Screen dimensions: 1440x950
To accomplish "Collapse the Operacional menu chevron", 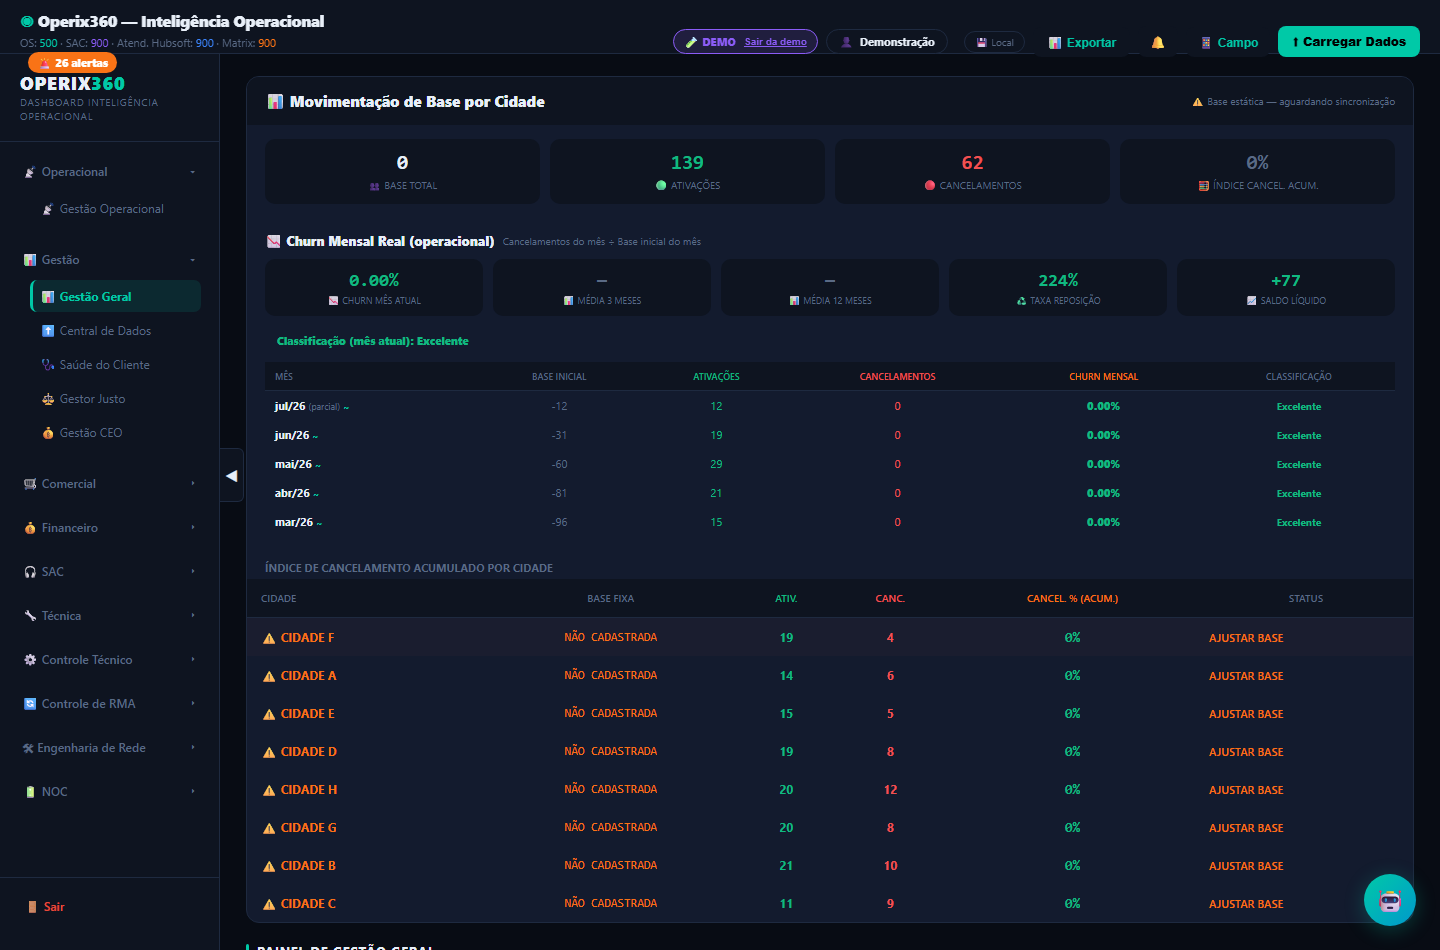I will click(x=193, y=172).
